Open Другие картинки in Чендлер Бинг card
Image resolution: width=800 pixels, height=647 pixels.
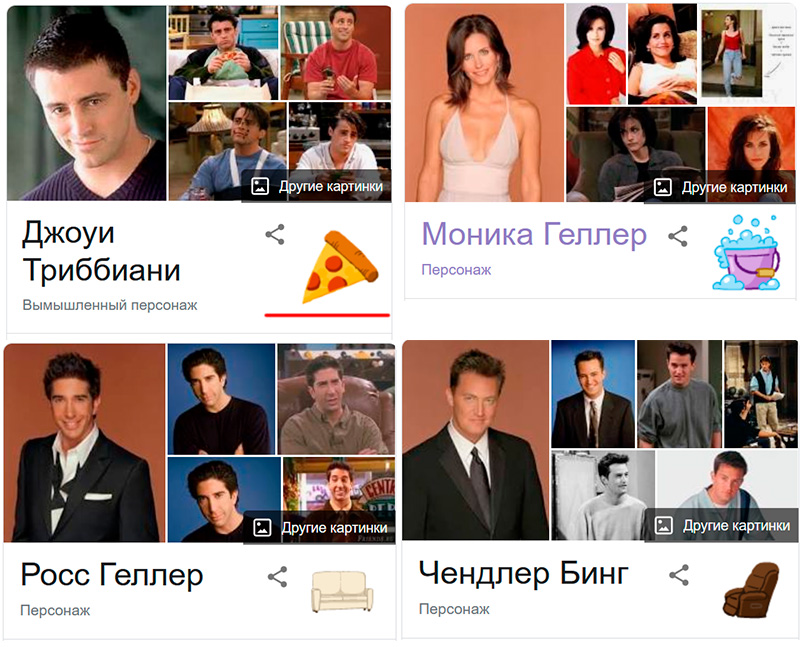722,525
